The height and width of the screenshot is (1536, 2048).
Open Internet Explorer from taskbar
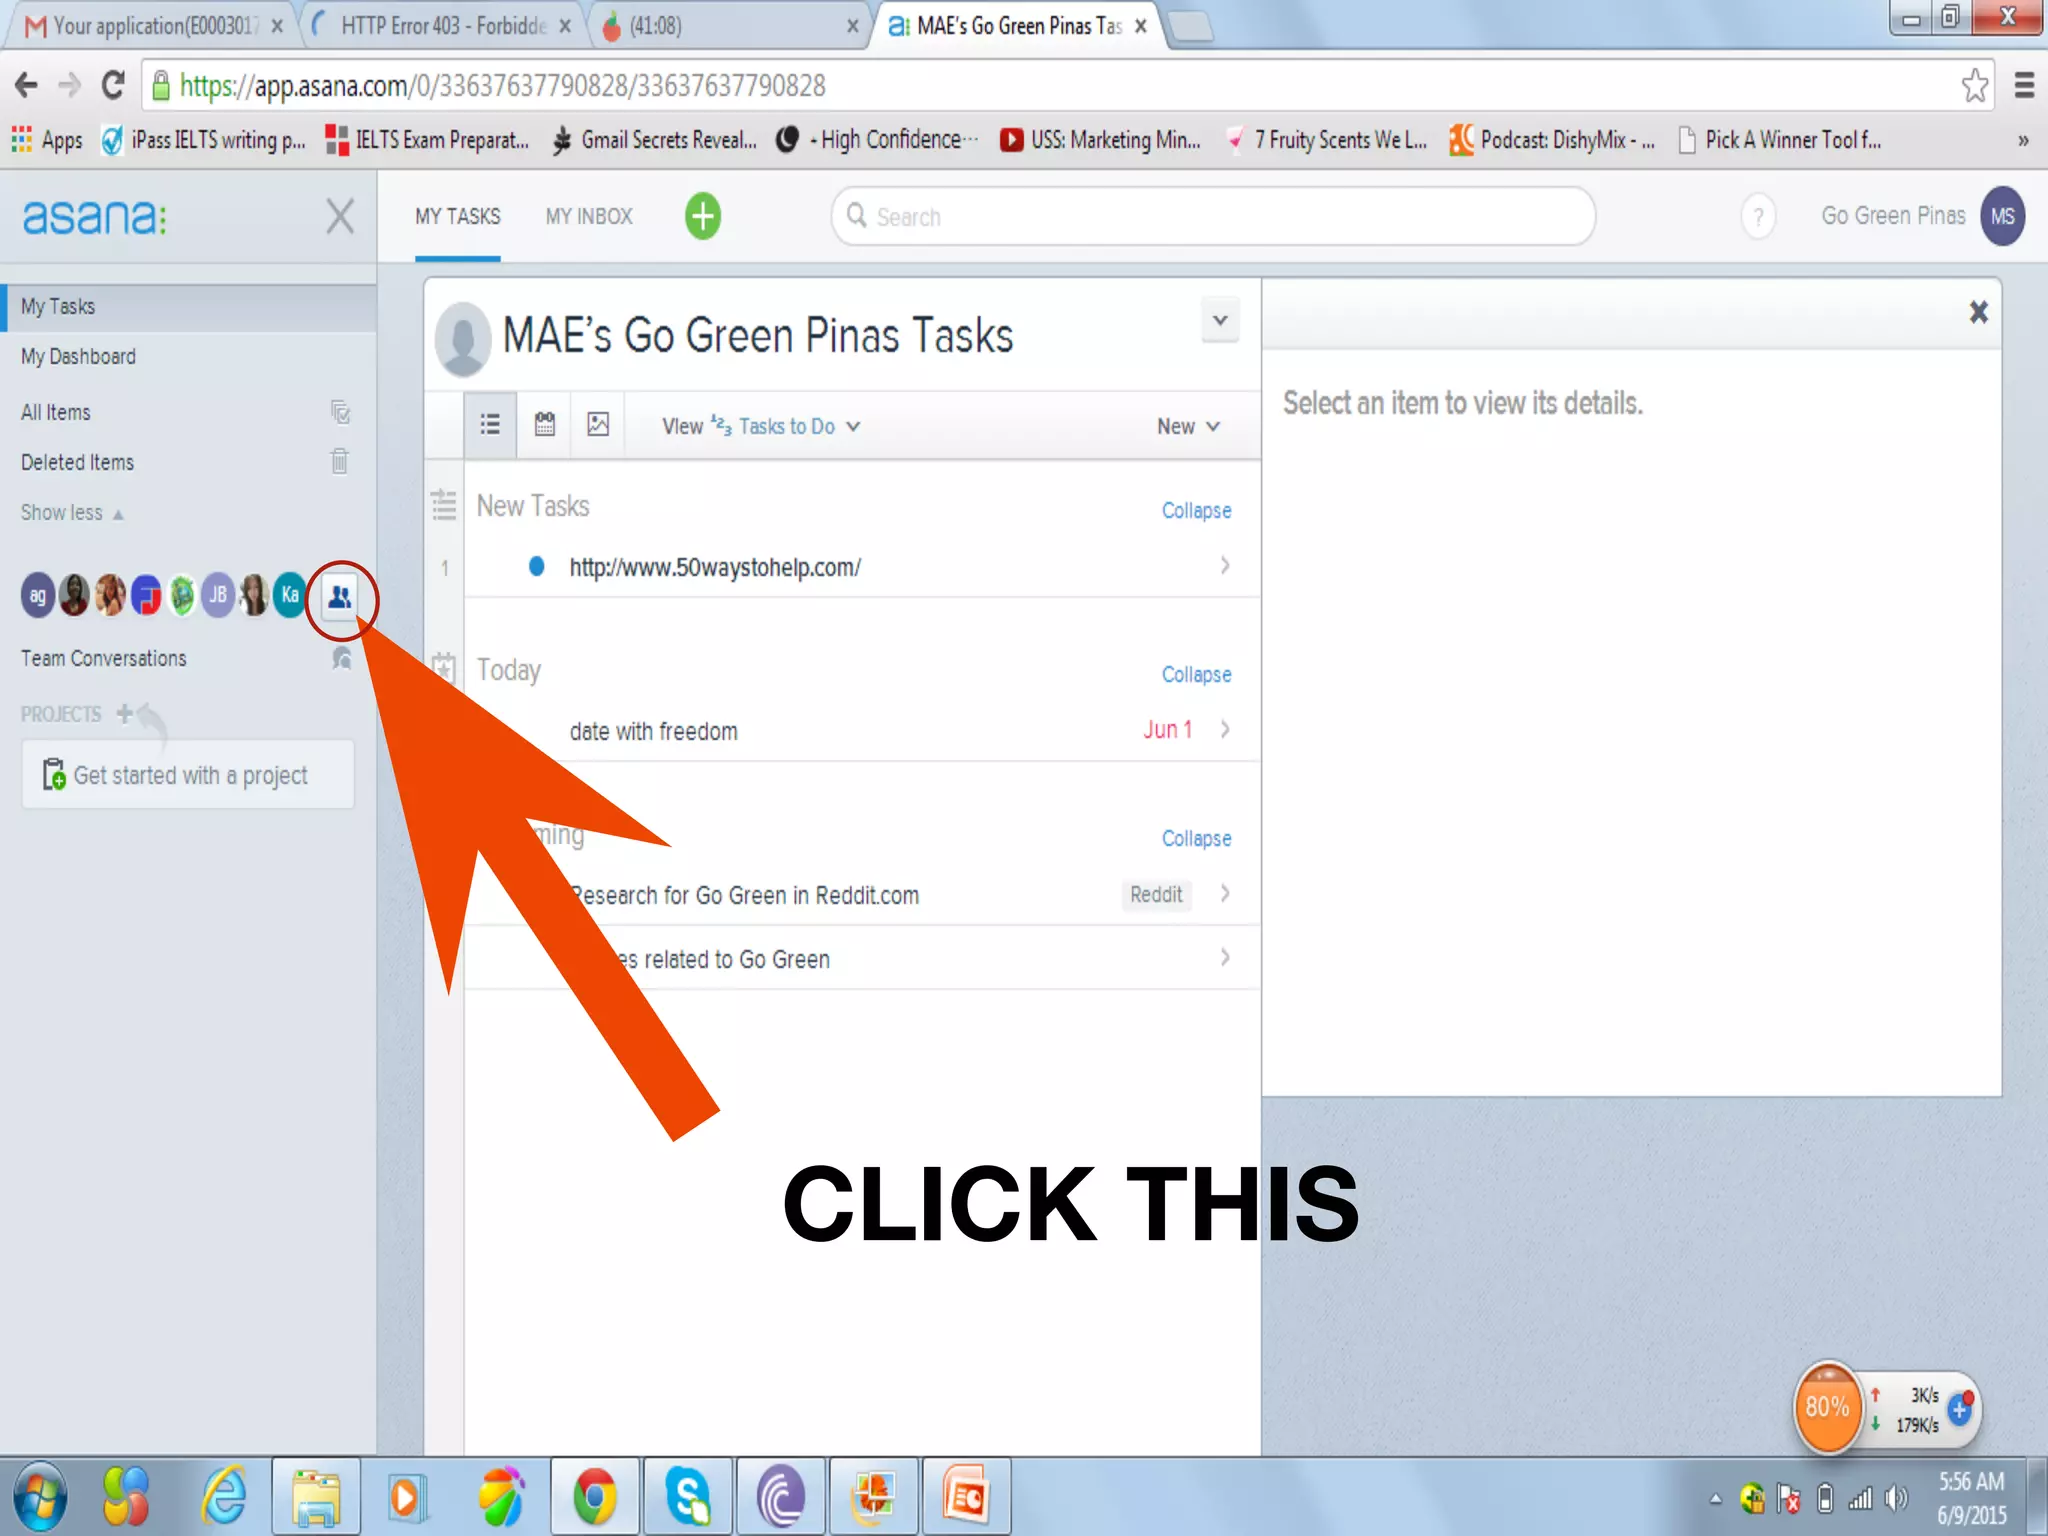[224, 1497]
